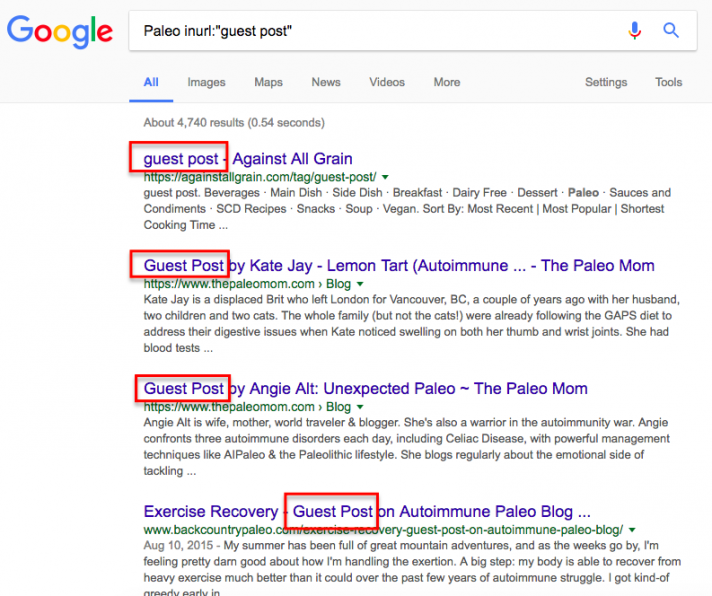Screen dimensions: 712x596
Task: Switch to the News tab
Action: click(326, 82)
